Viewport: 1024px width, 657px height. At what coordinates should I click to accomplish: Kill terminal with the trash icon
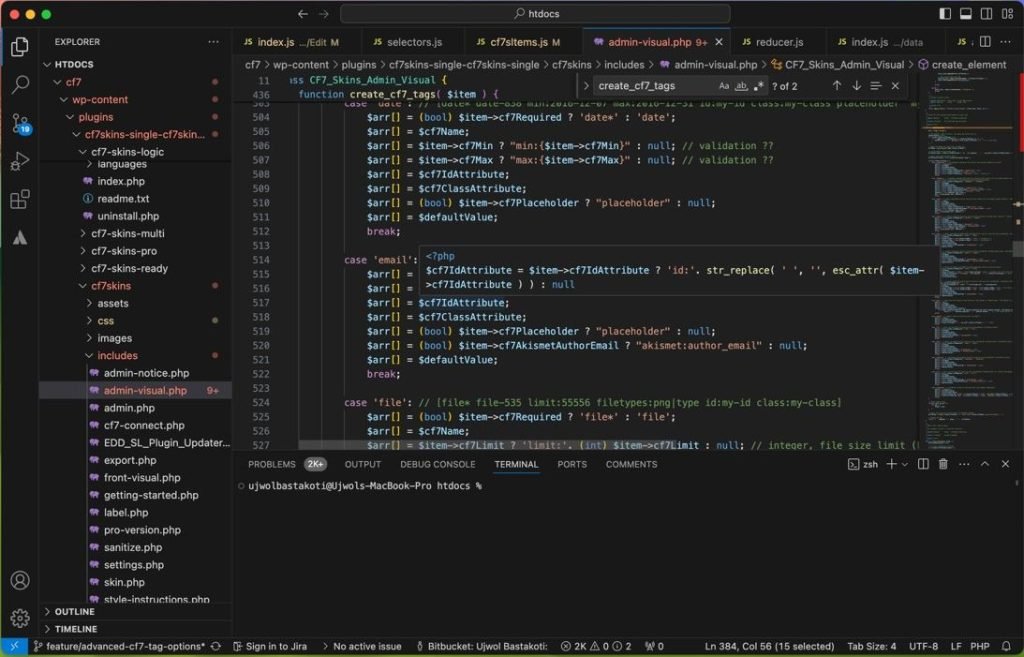click(x=943, y=464)
